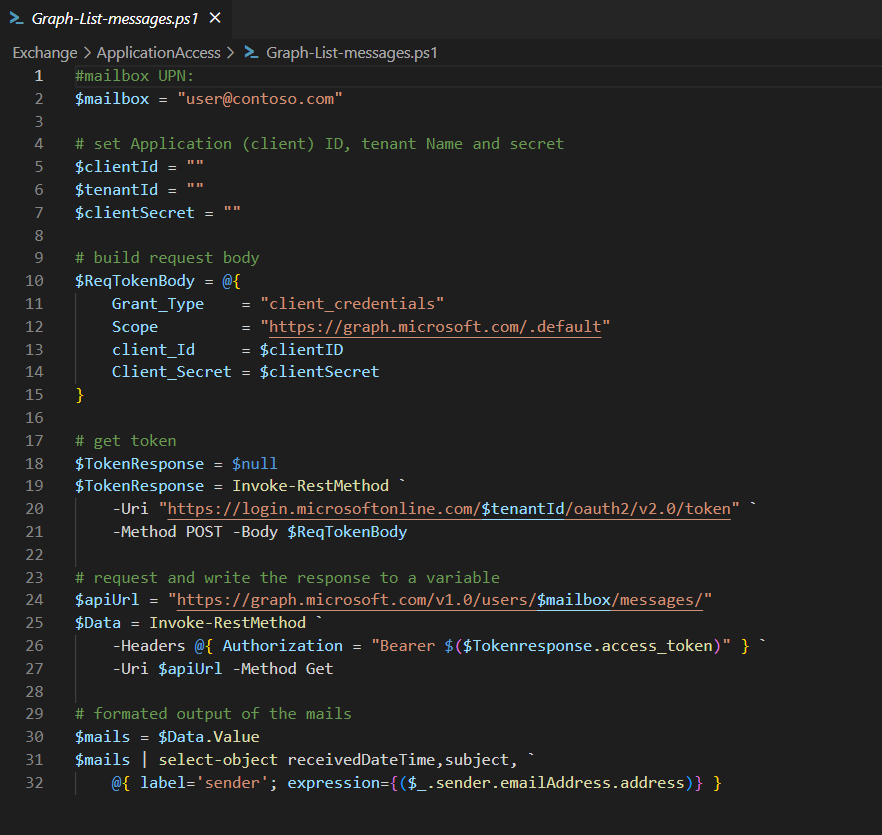Select line number 32 in the gutter
Image resolution: width=882 pixels, height=835 pixels.
(38, 782)
